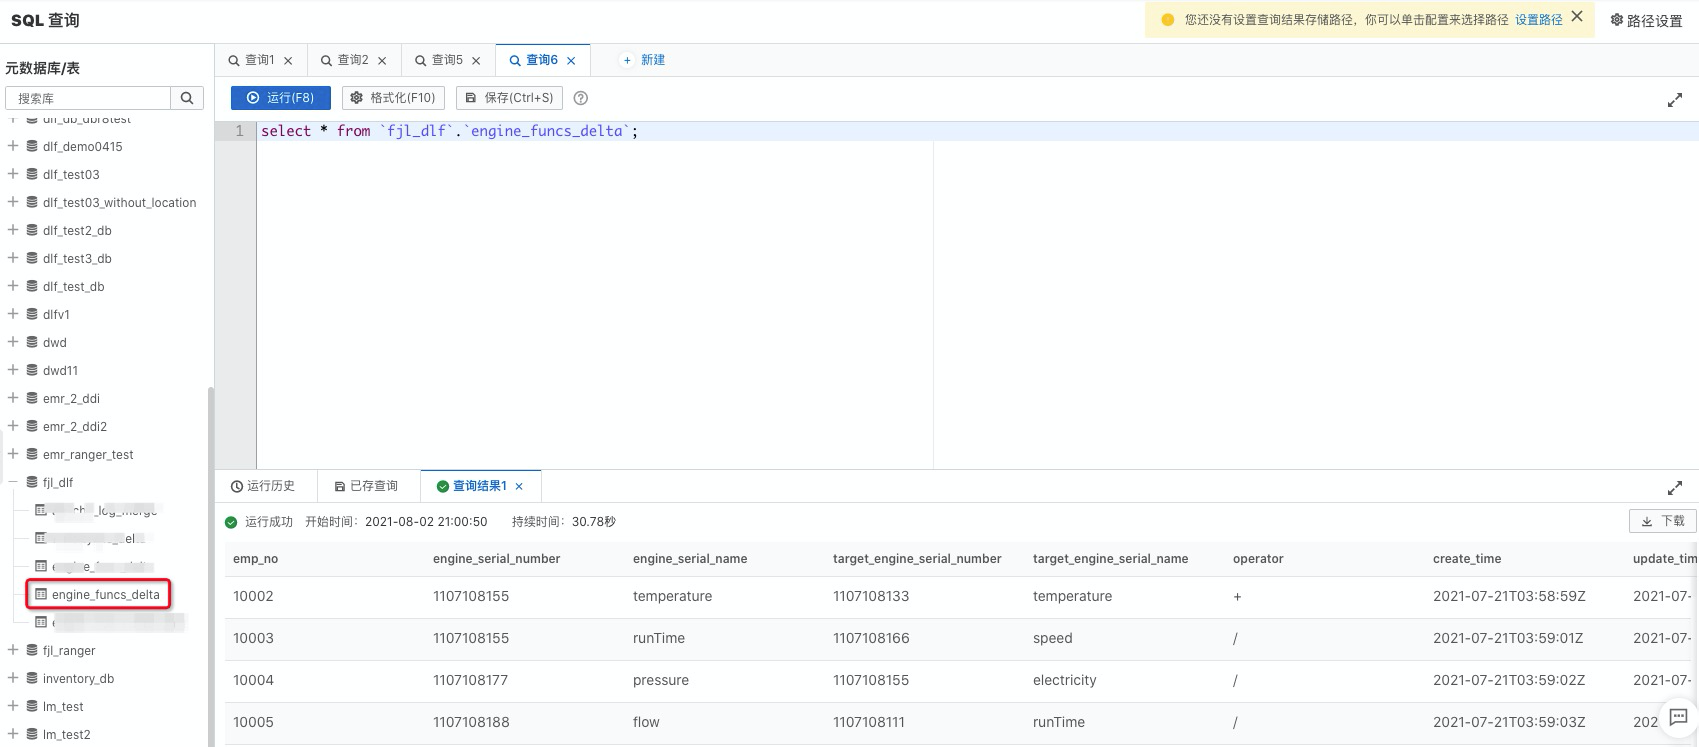Open 路径设置 path settings
The width and height of the screenshot is (1699, 747).
(x=1646, y=20)
